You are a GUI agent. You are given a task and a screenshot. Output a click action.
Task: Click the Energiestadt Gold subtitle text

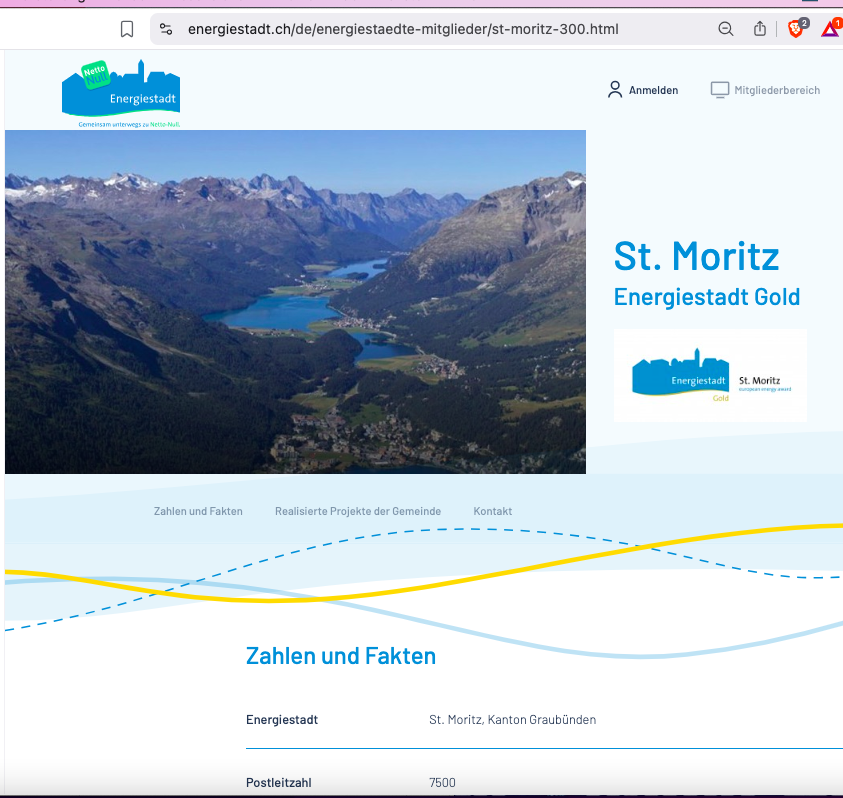706,297
